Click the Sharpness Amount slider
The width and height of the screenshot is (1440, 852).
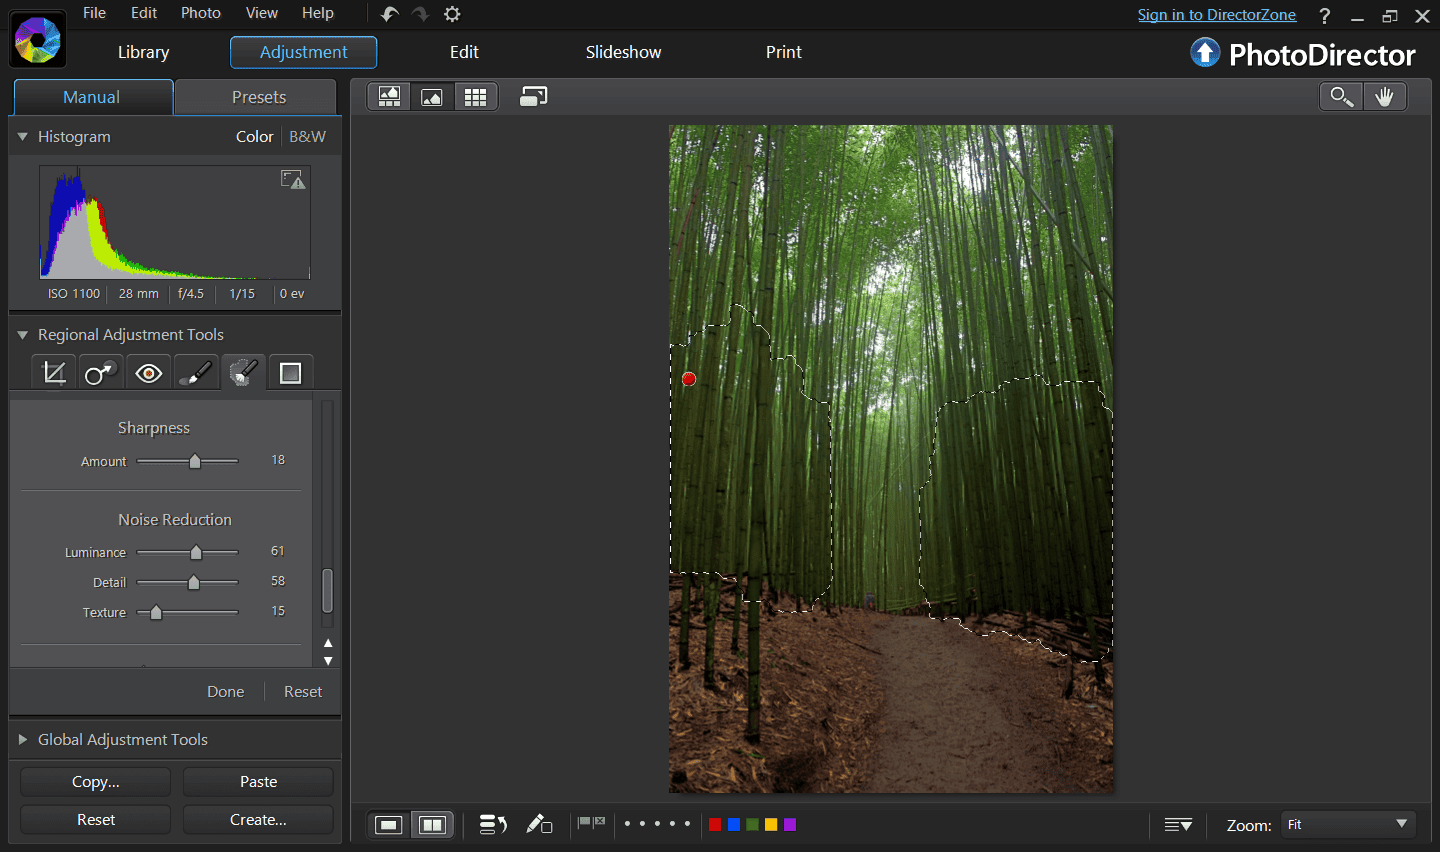[x=188, y=461]
